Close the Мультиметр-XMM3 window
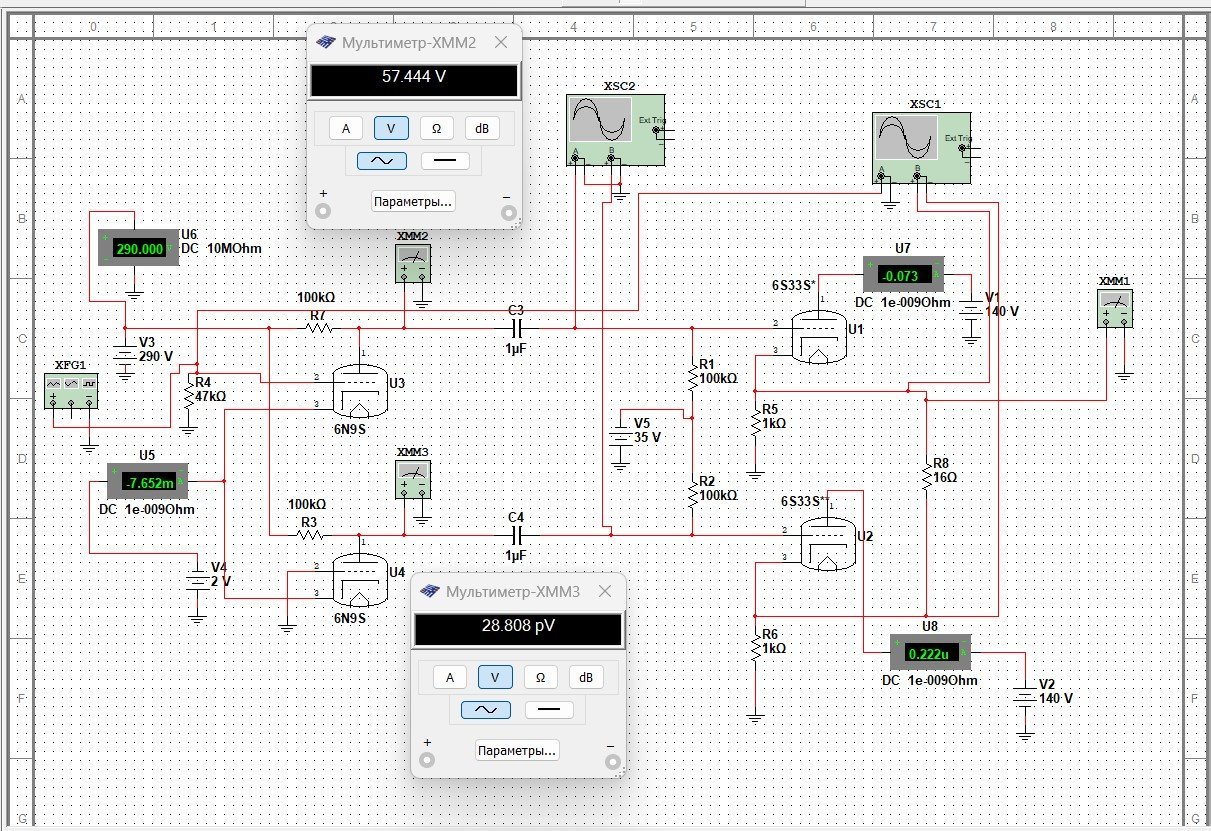1211x831 pixels. click(605, 591)
